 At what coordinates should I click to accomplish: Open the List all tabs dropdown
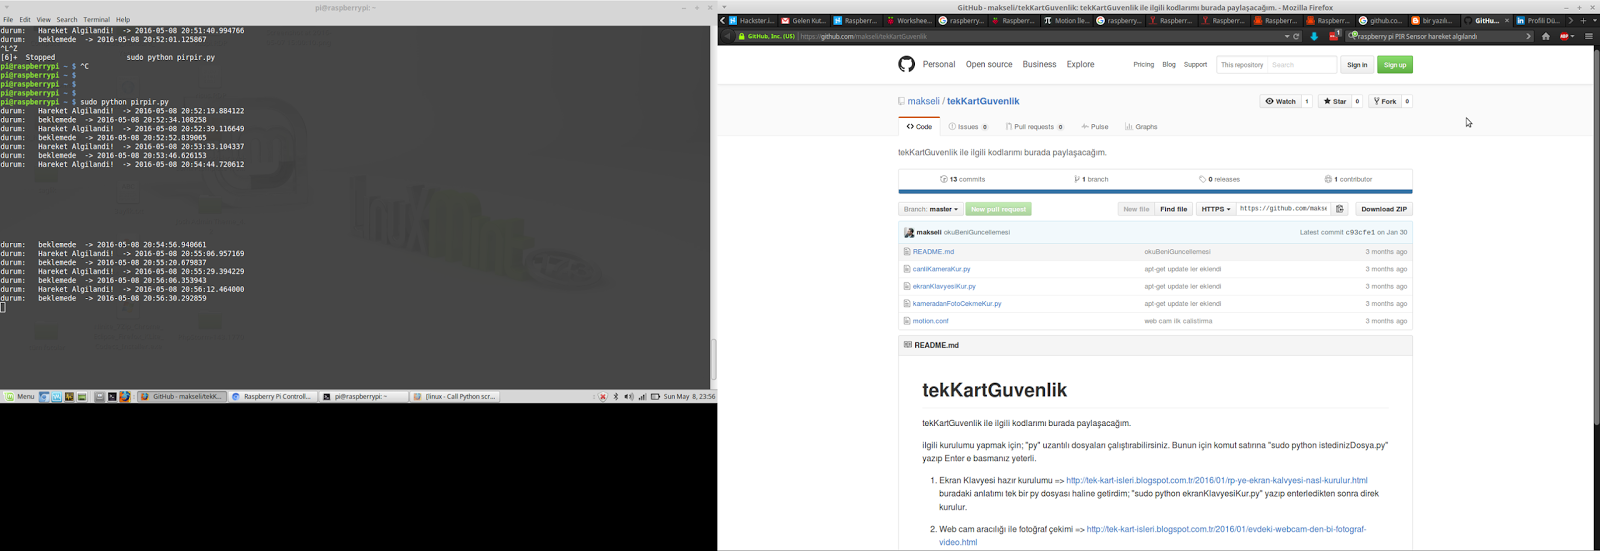1595,20
